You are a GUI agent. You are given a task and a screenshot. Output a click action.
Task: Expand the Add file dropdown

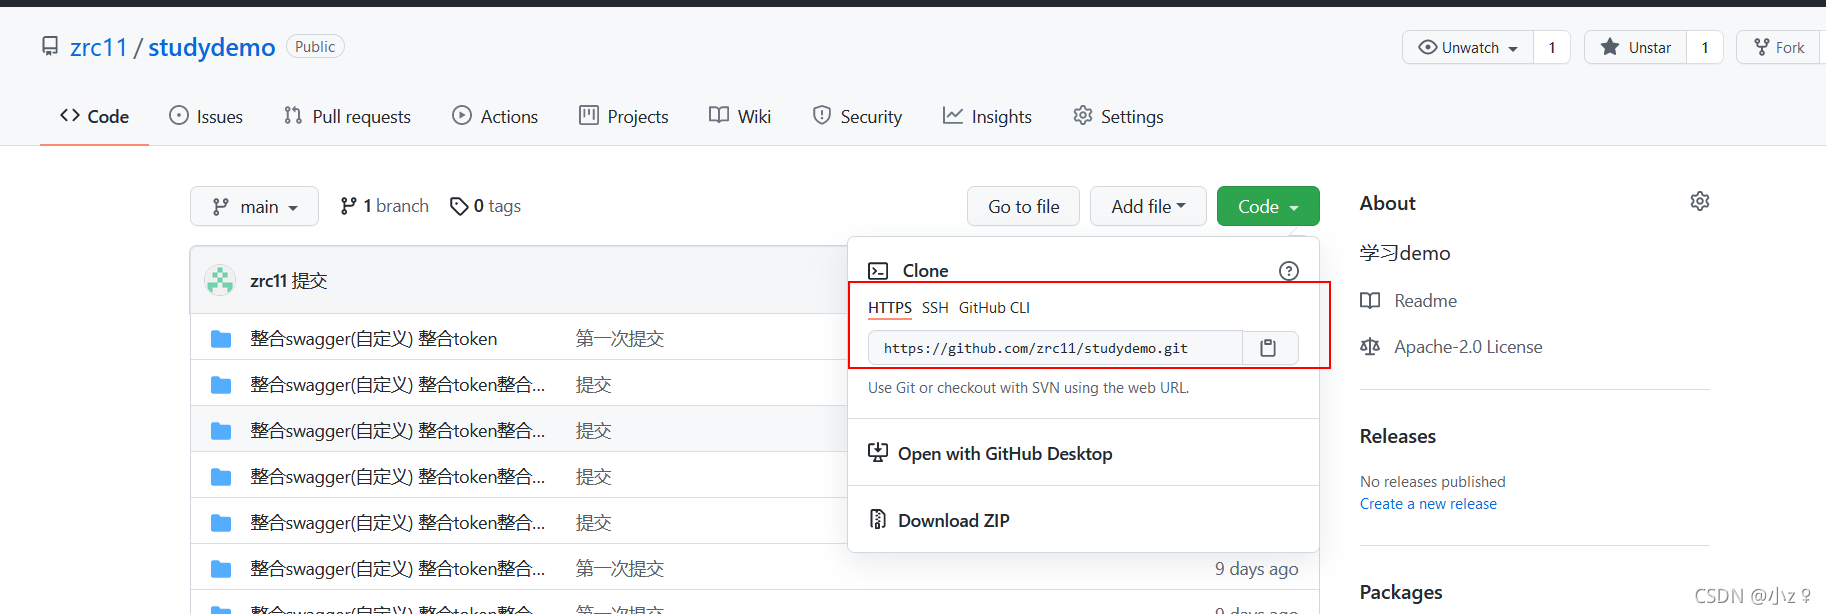click(1148, 206)
